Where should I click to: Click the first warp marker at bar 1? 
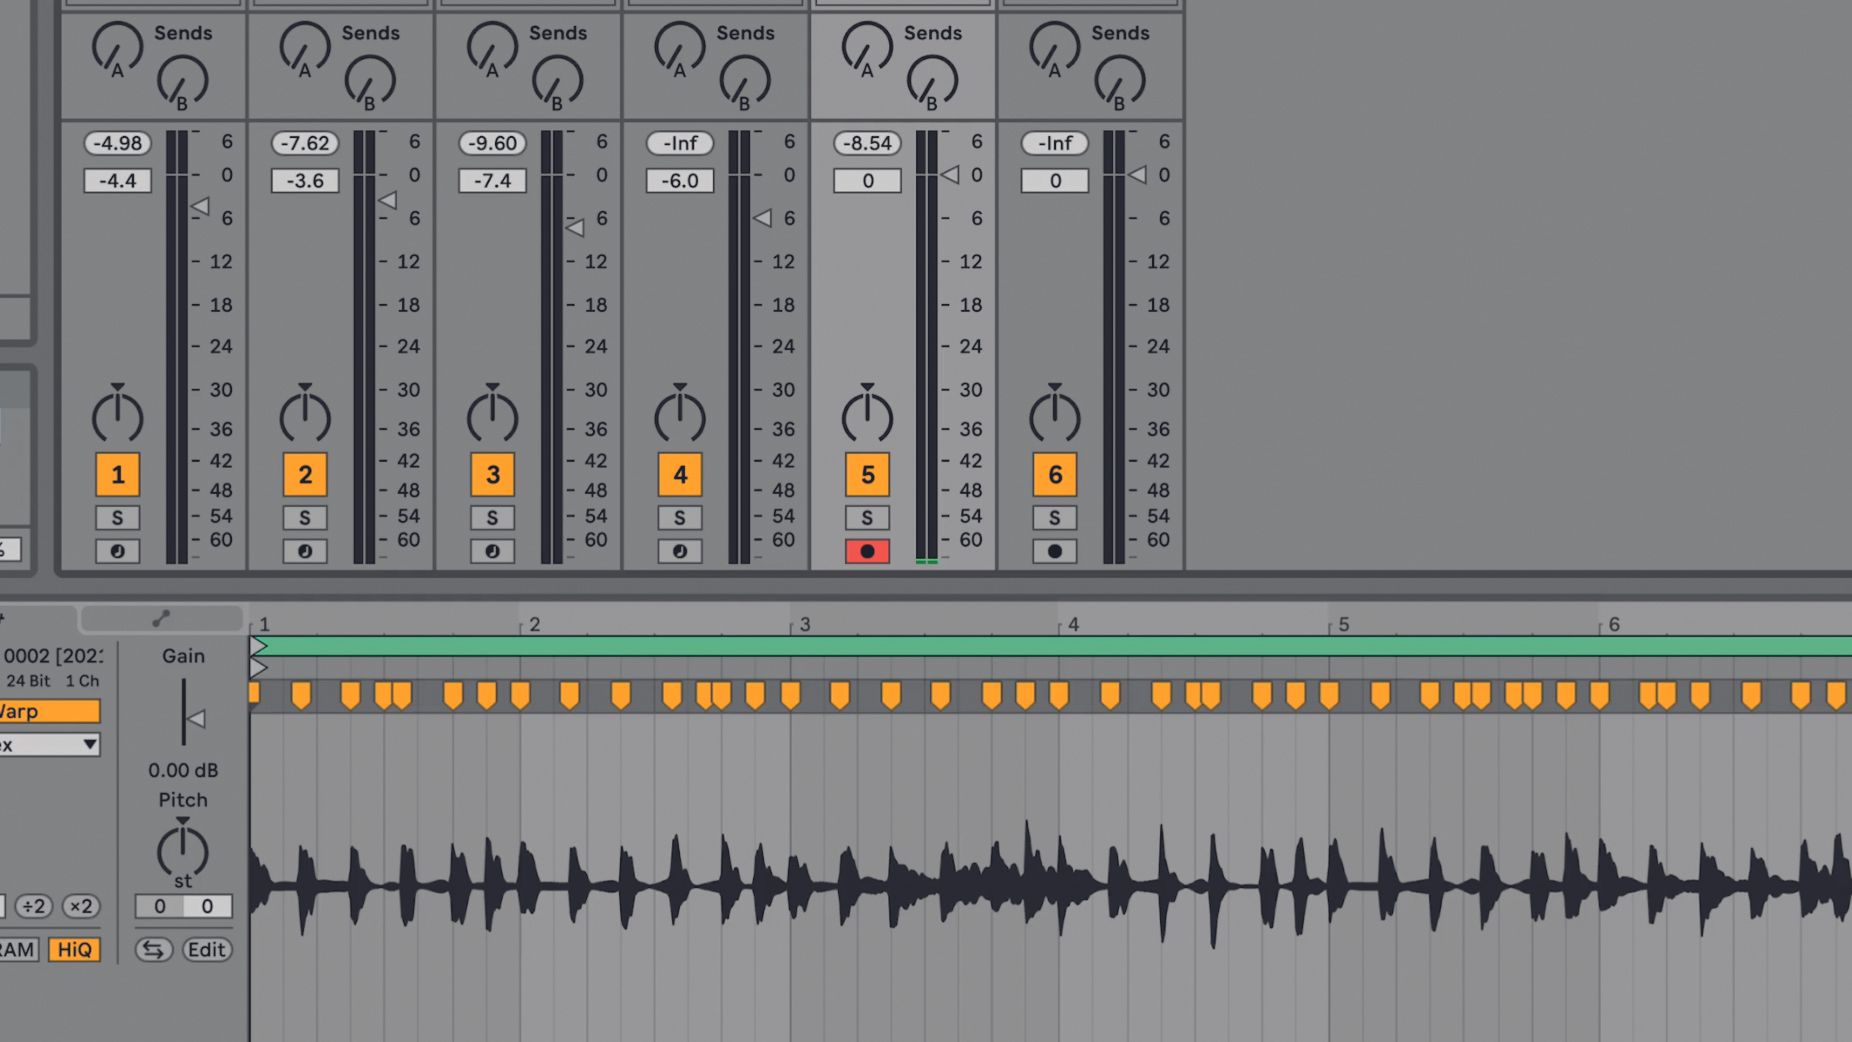[x=254, y=693]
